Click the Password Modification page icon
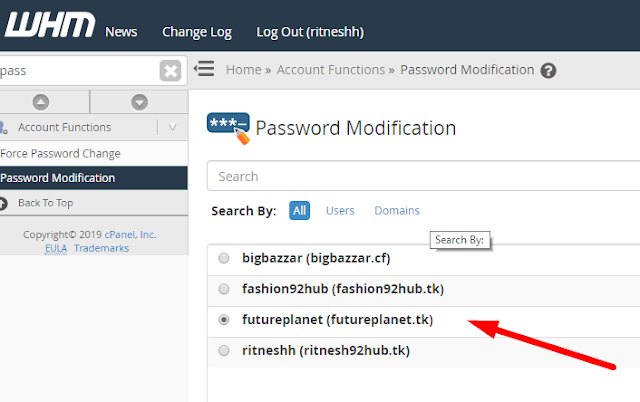This screenshot has height=402, width=640. 227,128
